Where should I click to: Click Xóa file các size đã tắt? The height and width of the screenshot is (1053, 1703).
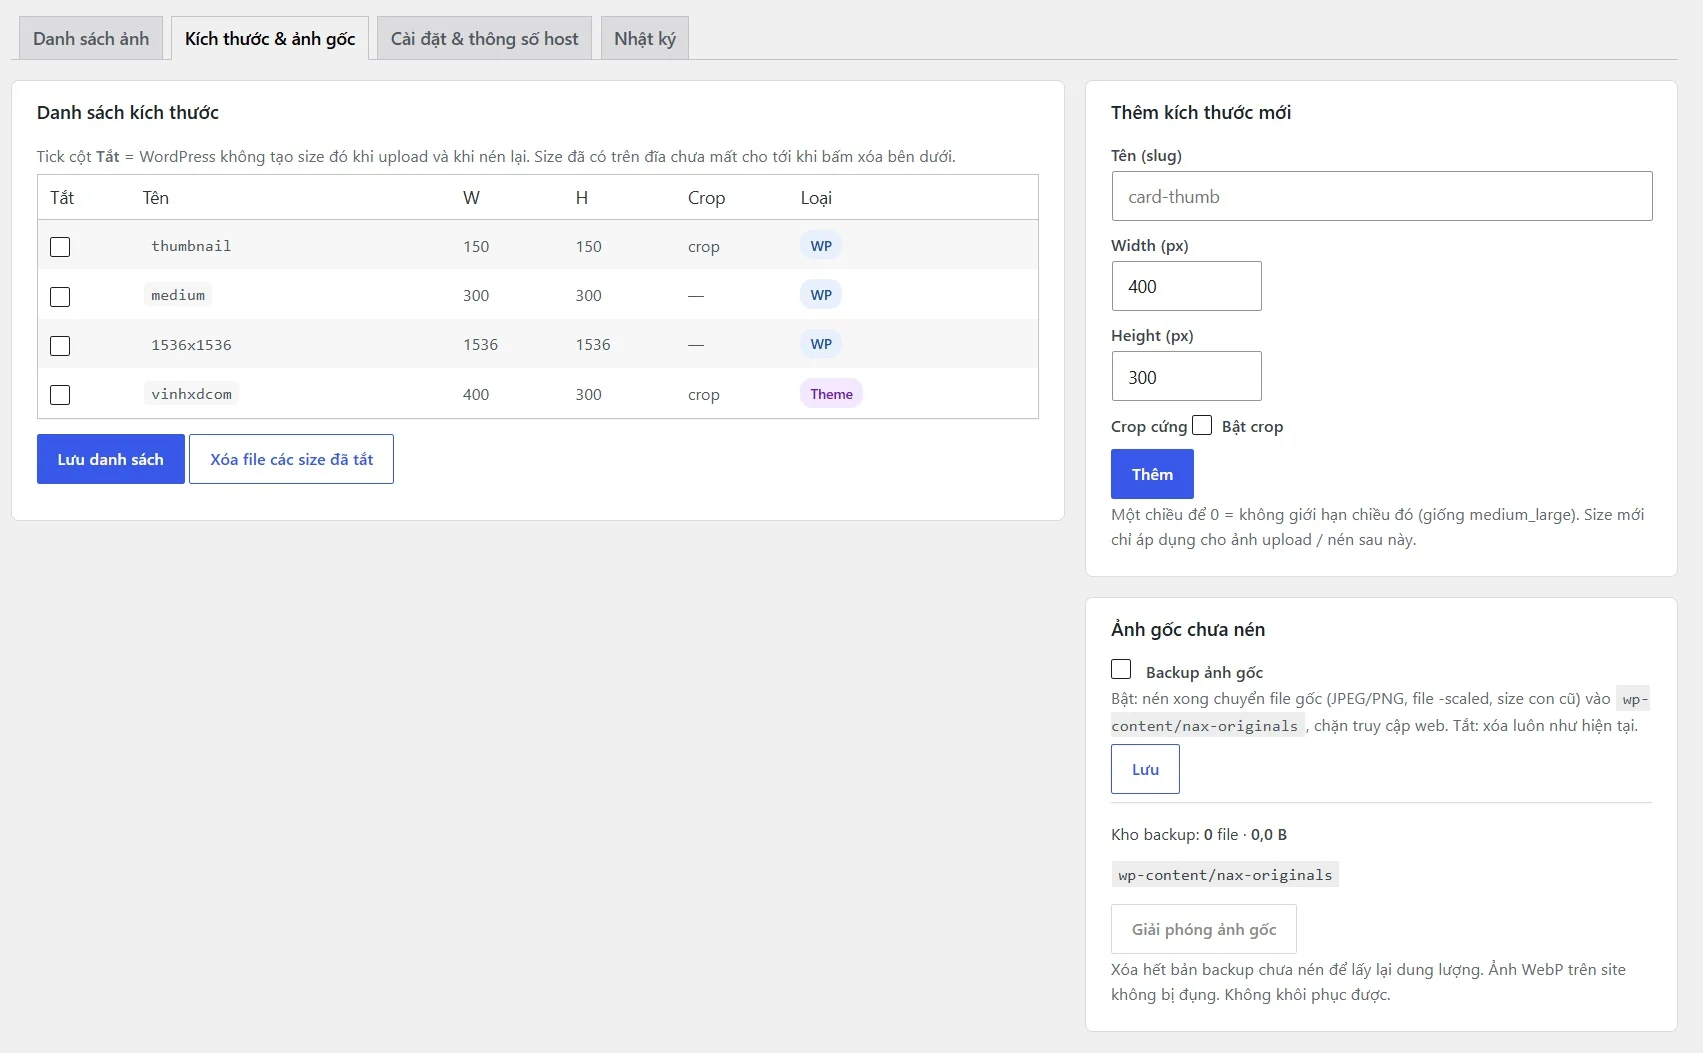click(x=291, y=459)
